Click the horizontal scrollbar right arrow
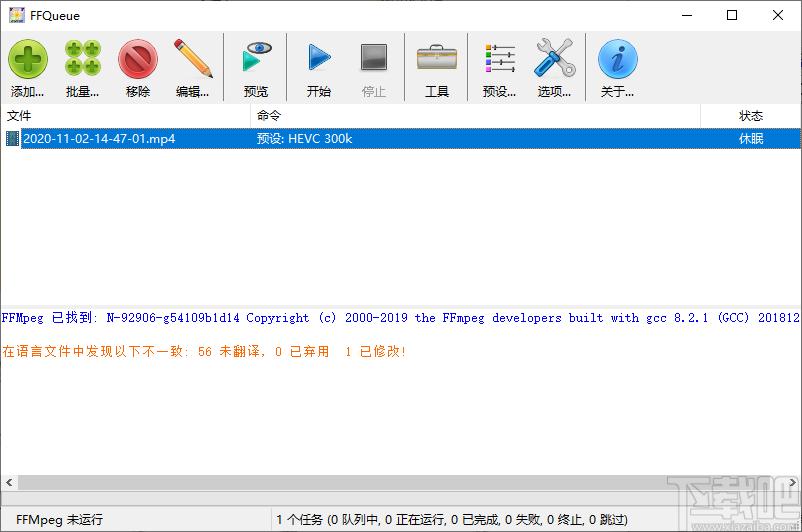 pos(792,482)
